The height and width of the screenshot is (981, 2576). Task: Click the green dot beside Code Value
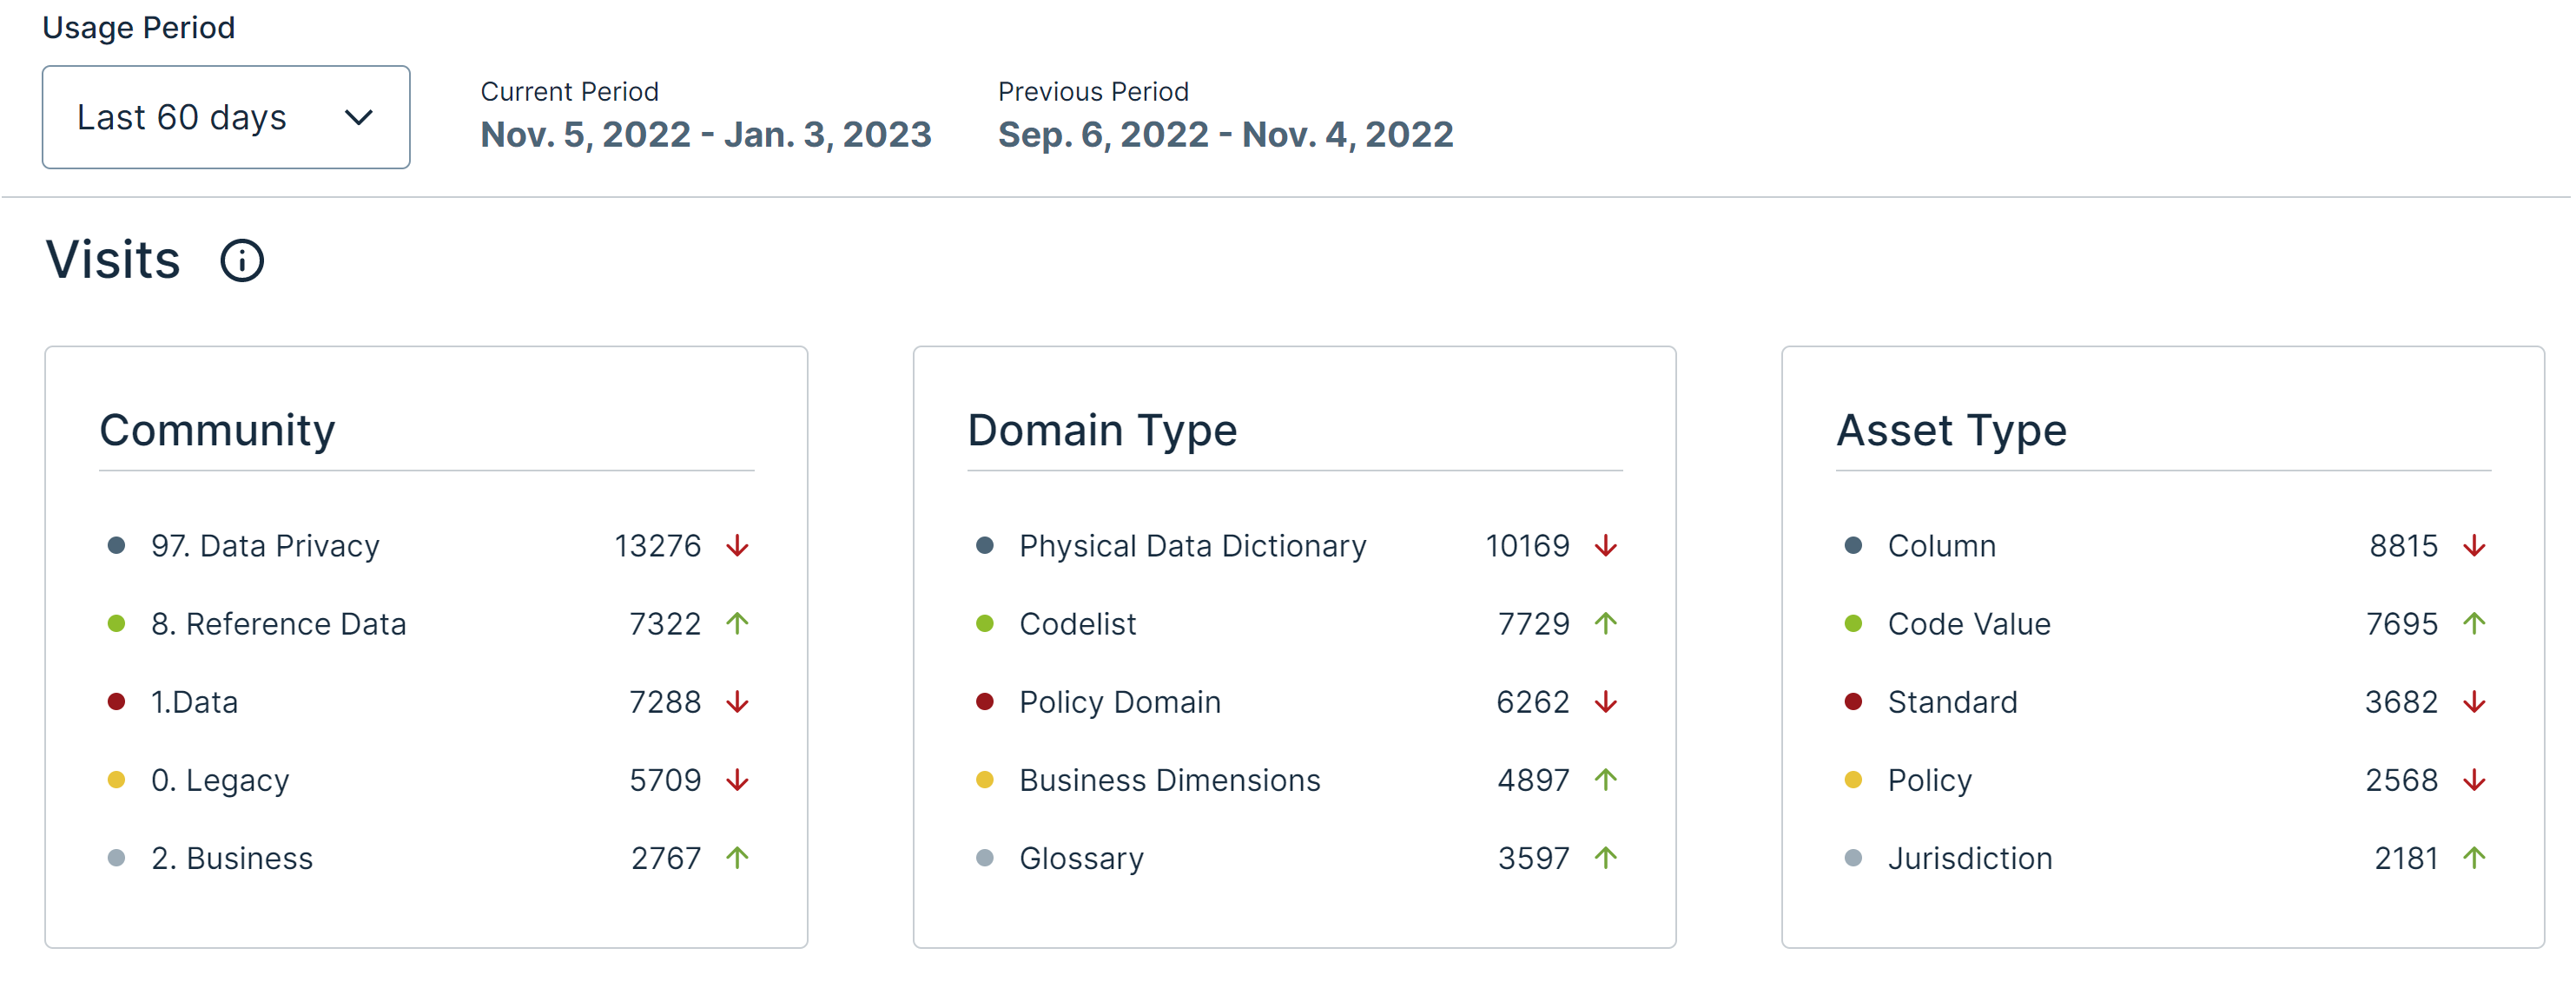1853,624
